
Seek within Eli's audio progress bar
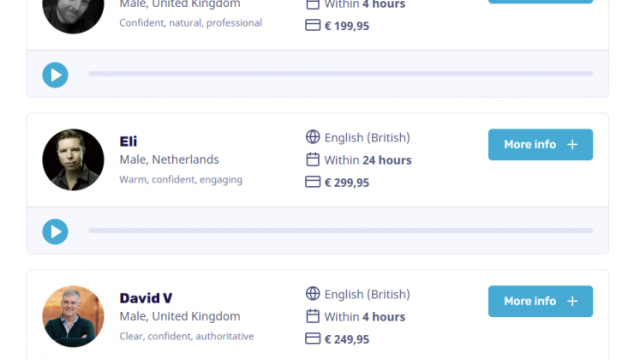tap(341, 230)
